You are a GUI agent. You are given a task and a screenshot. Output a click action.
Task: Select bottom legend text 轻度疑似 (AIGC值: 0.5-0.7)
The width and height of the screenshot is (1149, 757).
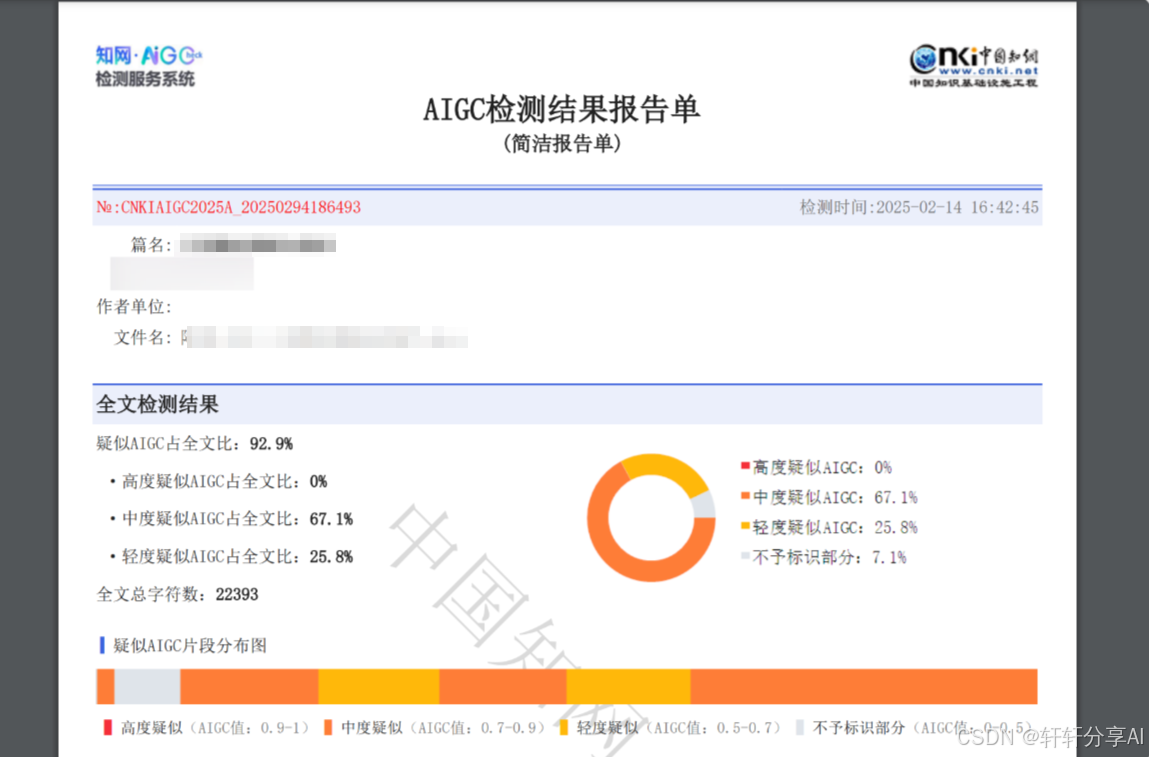(679, 728)
